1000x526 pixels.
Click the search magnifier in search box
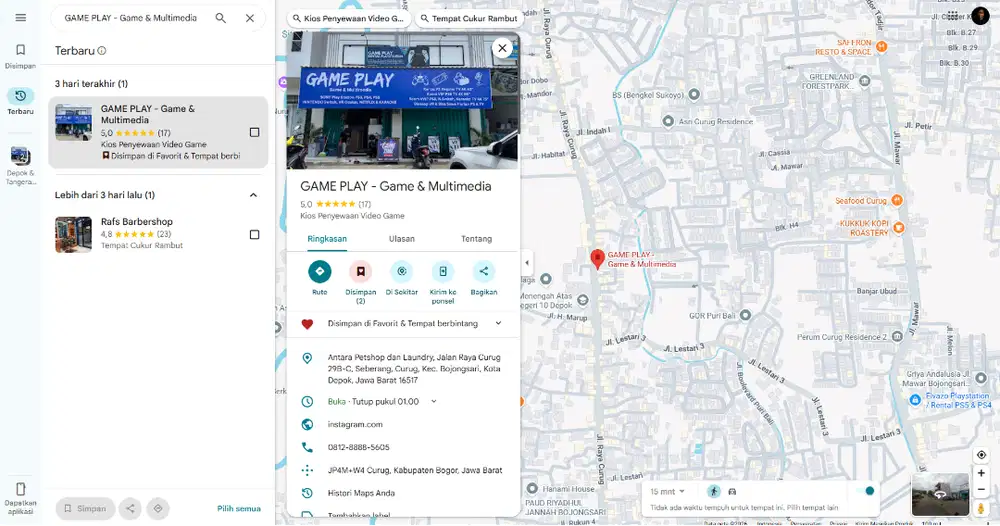221,18
